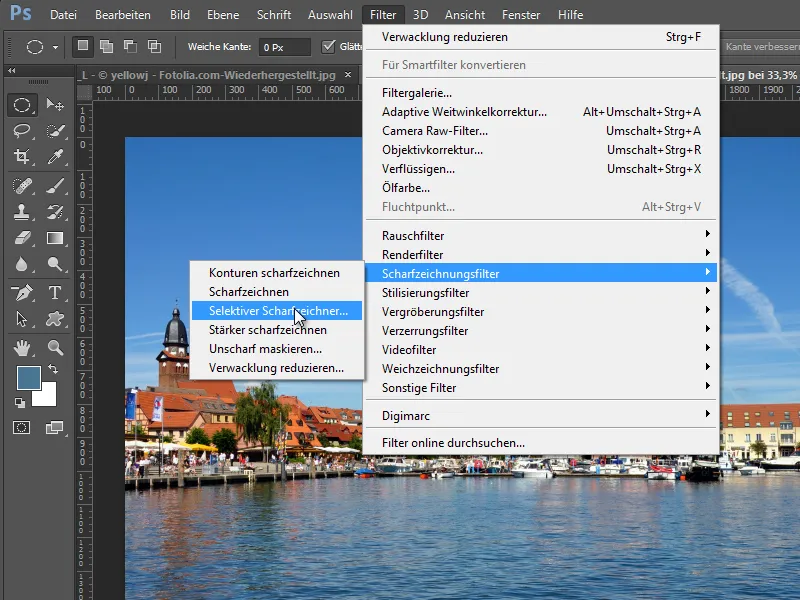Viewport: 800px width, 600px height.
Task: Select the Path Selection tool
Action: [x=21, y=319]
